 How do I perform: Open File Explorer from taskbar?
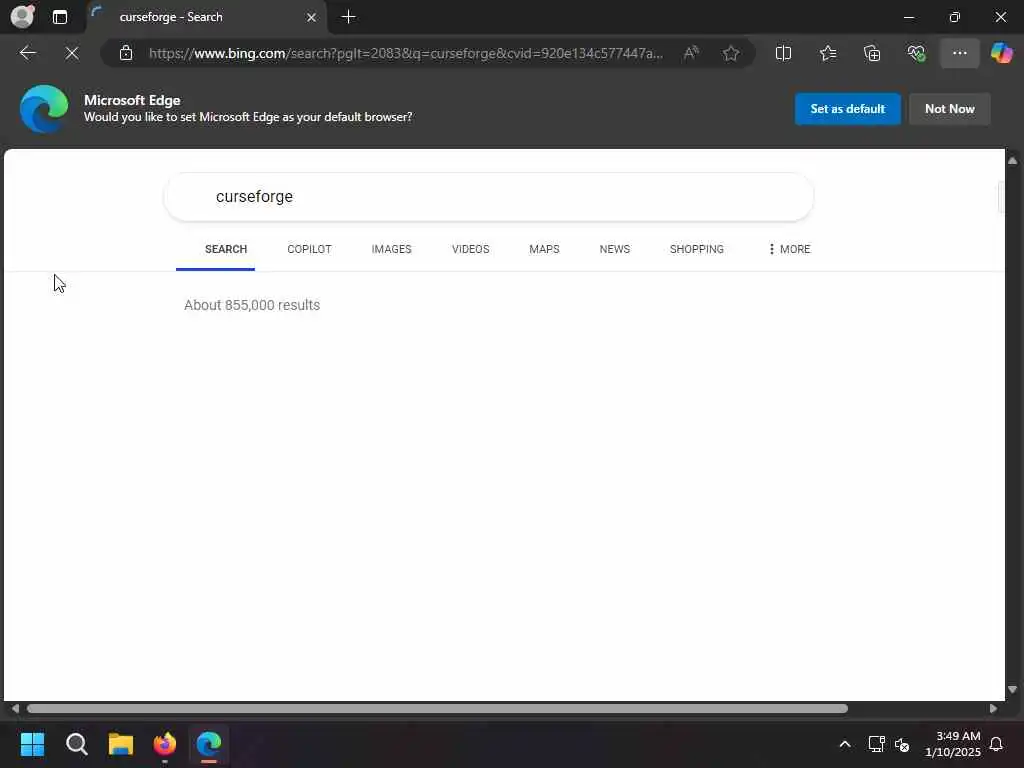click(121, 744)
